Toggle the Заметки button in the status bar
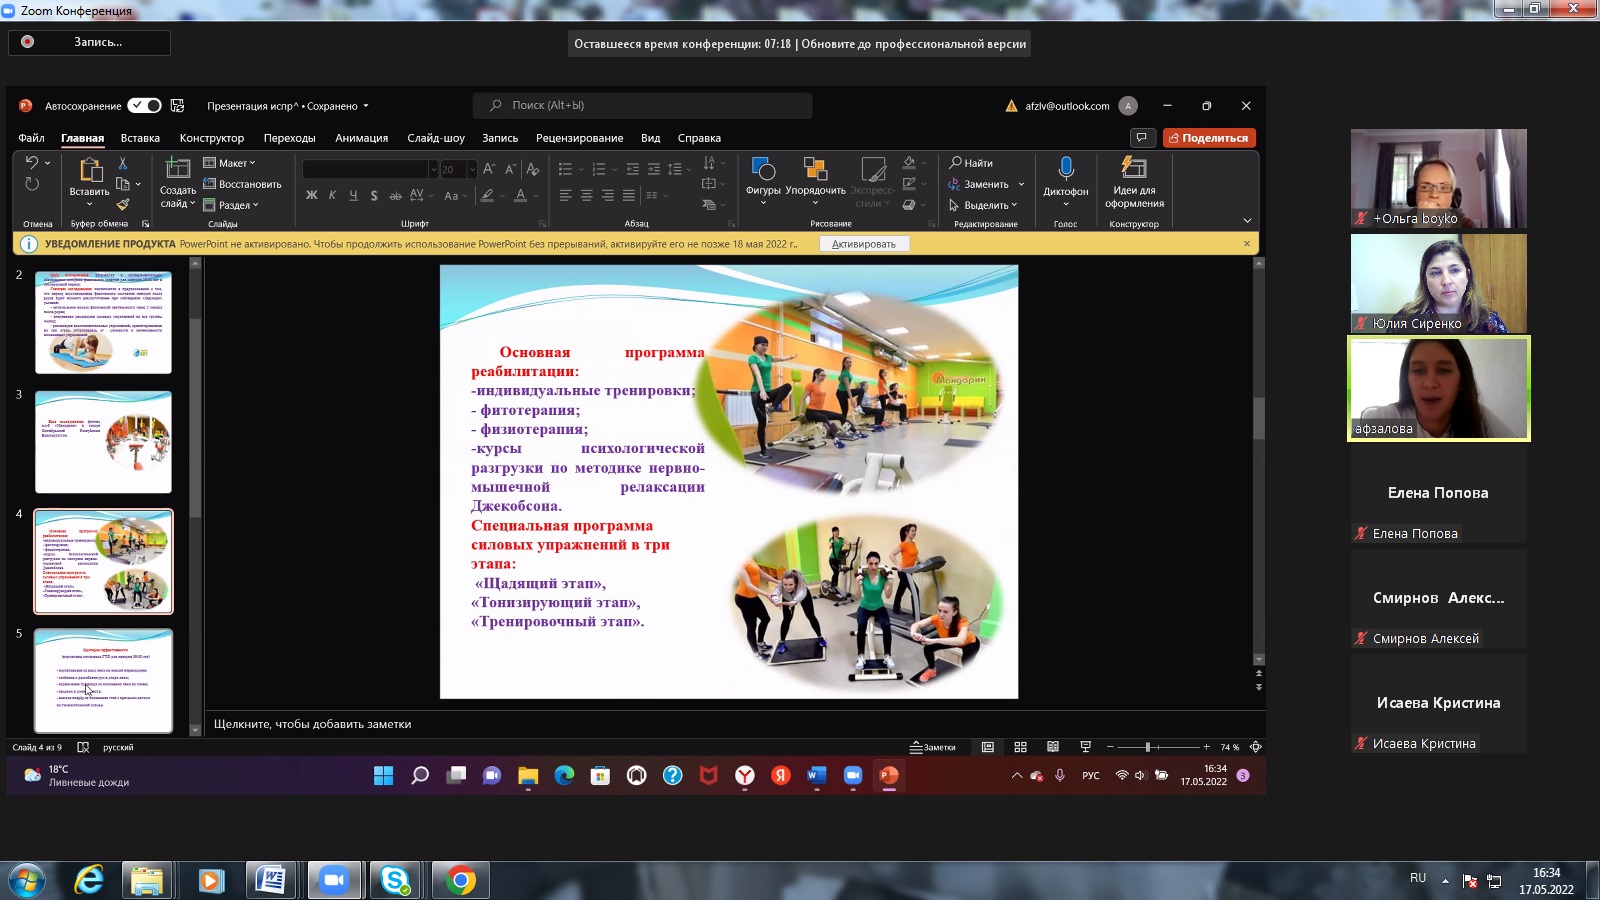Image resolution: width=1600 pixels, height=900 pixels. [x=933, y=747]
